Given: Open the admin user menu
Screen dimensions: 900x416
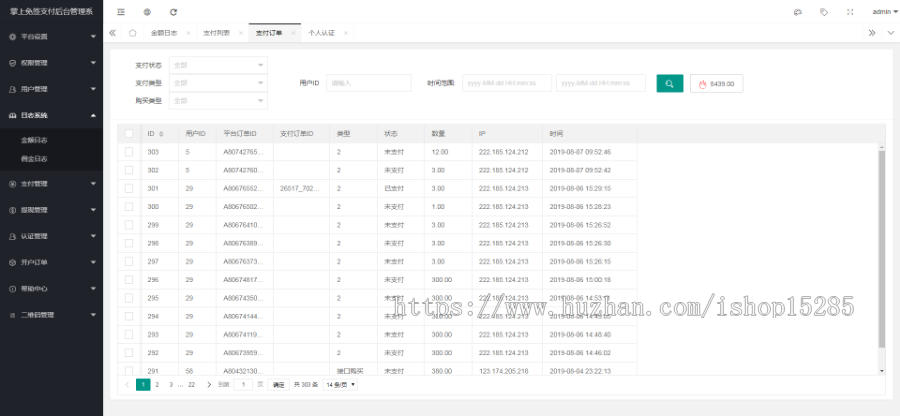Looking at the screenshot, I should (885, 11).
